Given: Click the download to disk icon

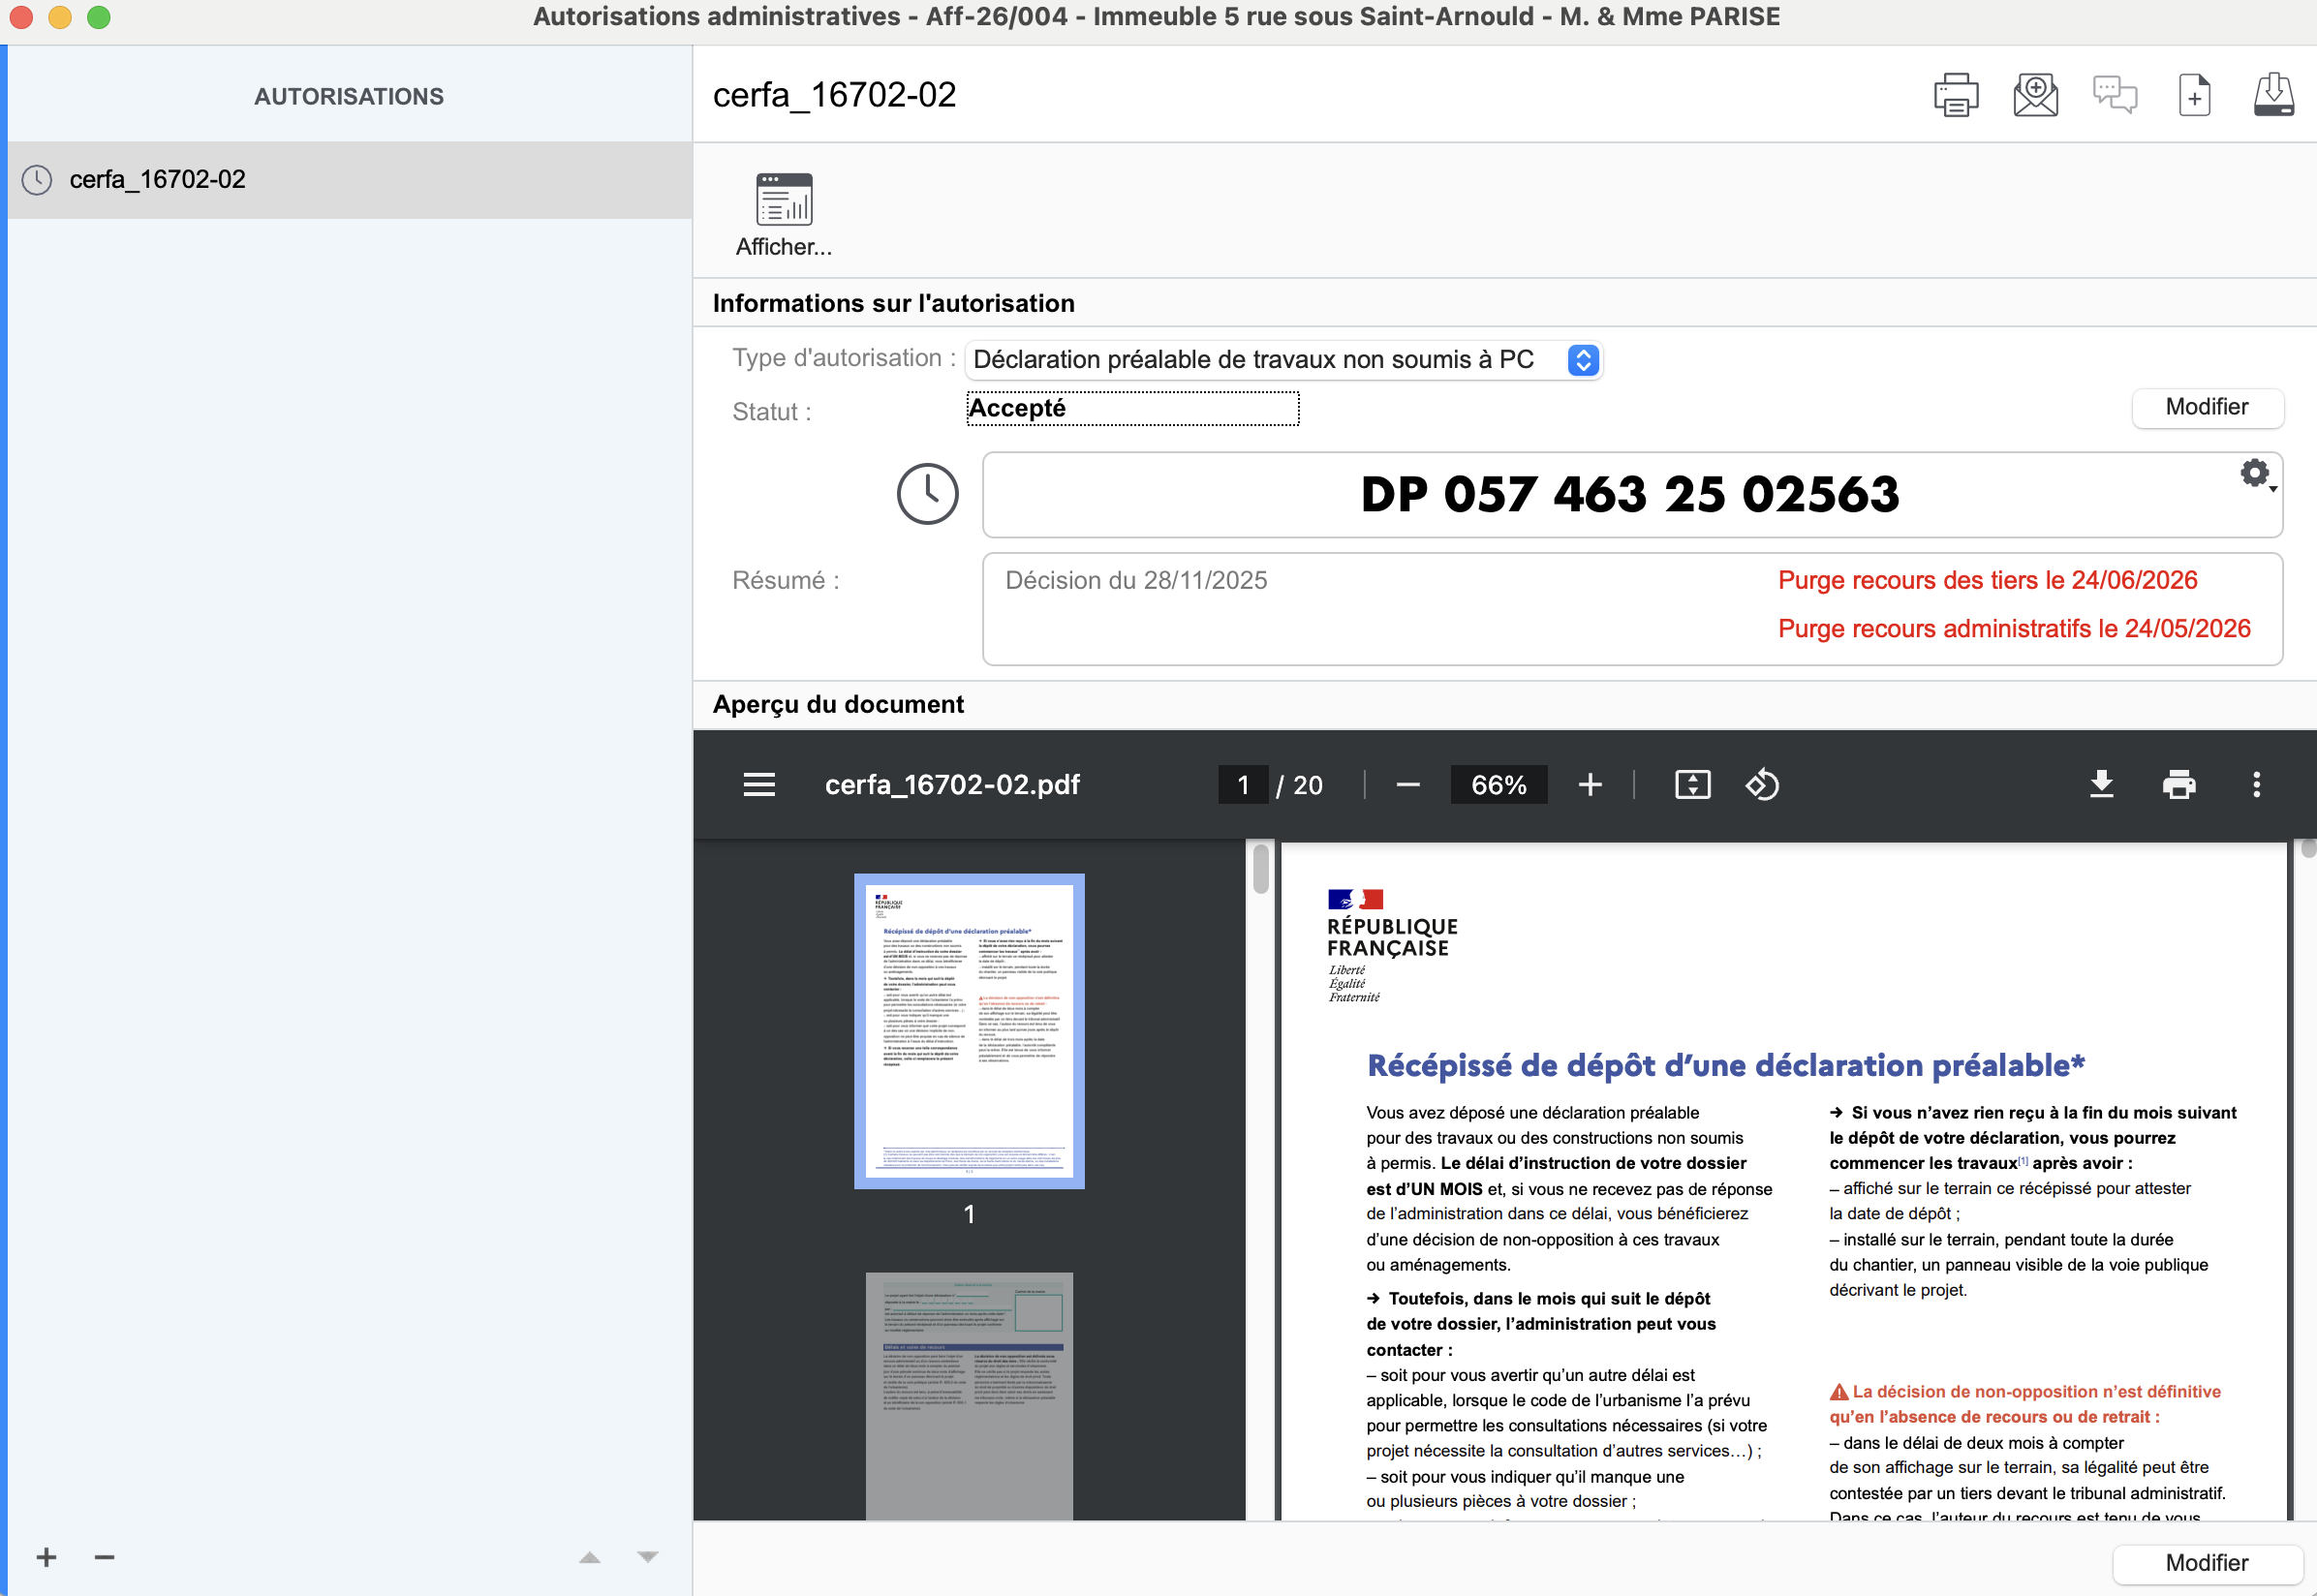Looking at the screenshot, I should (2273, 96).
